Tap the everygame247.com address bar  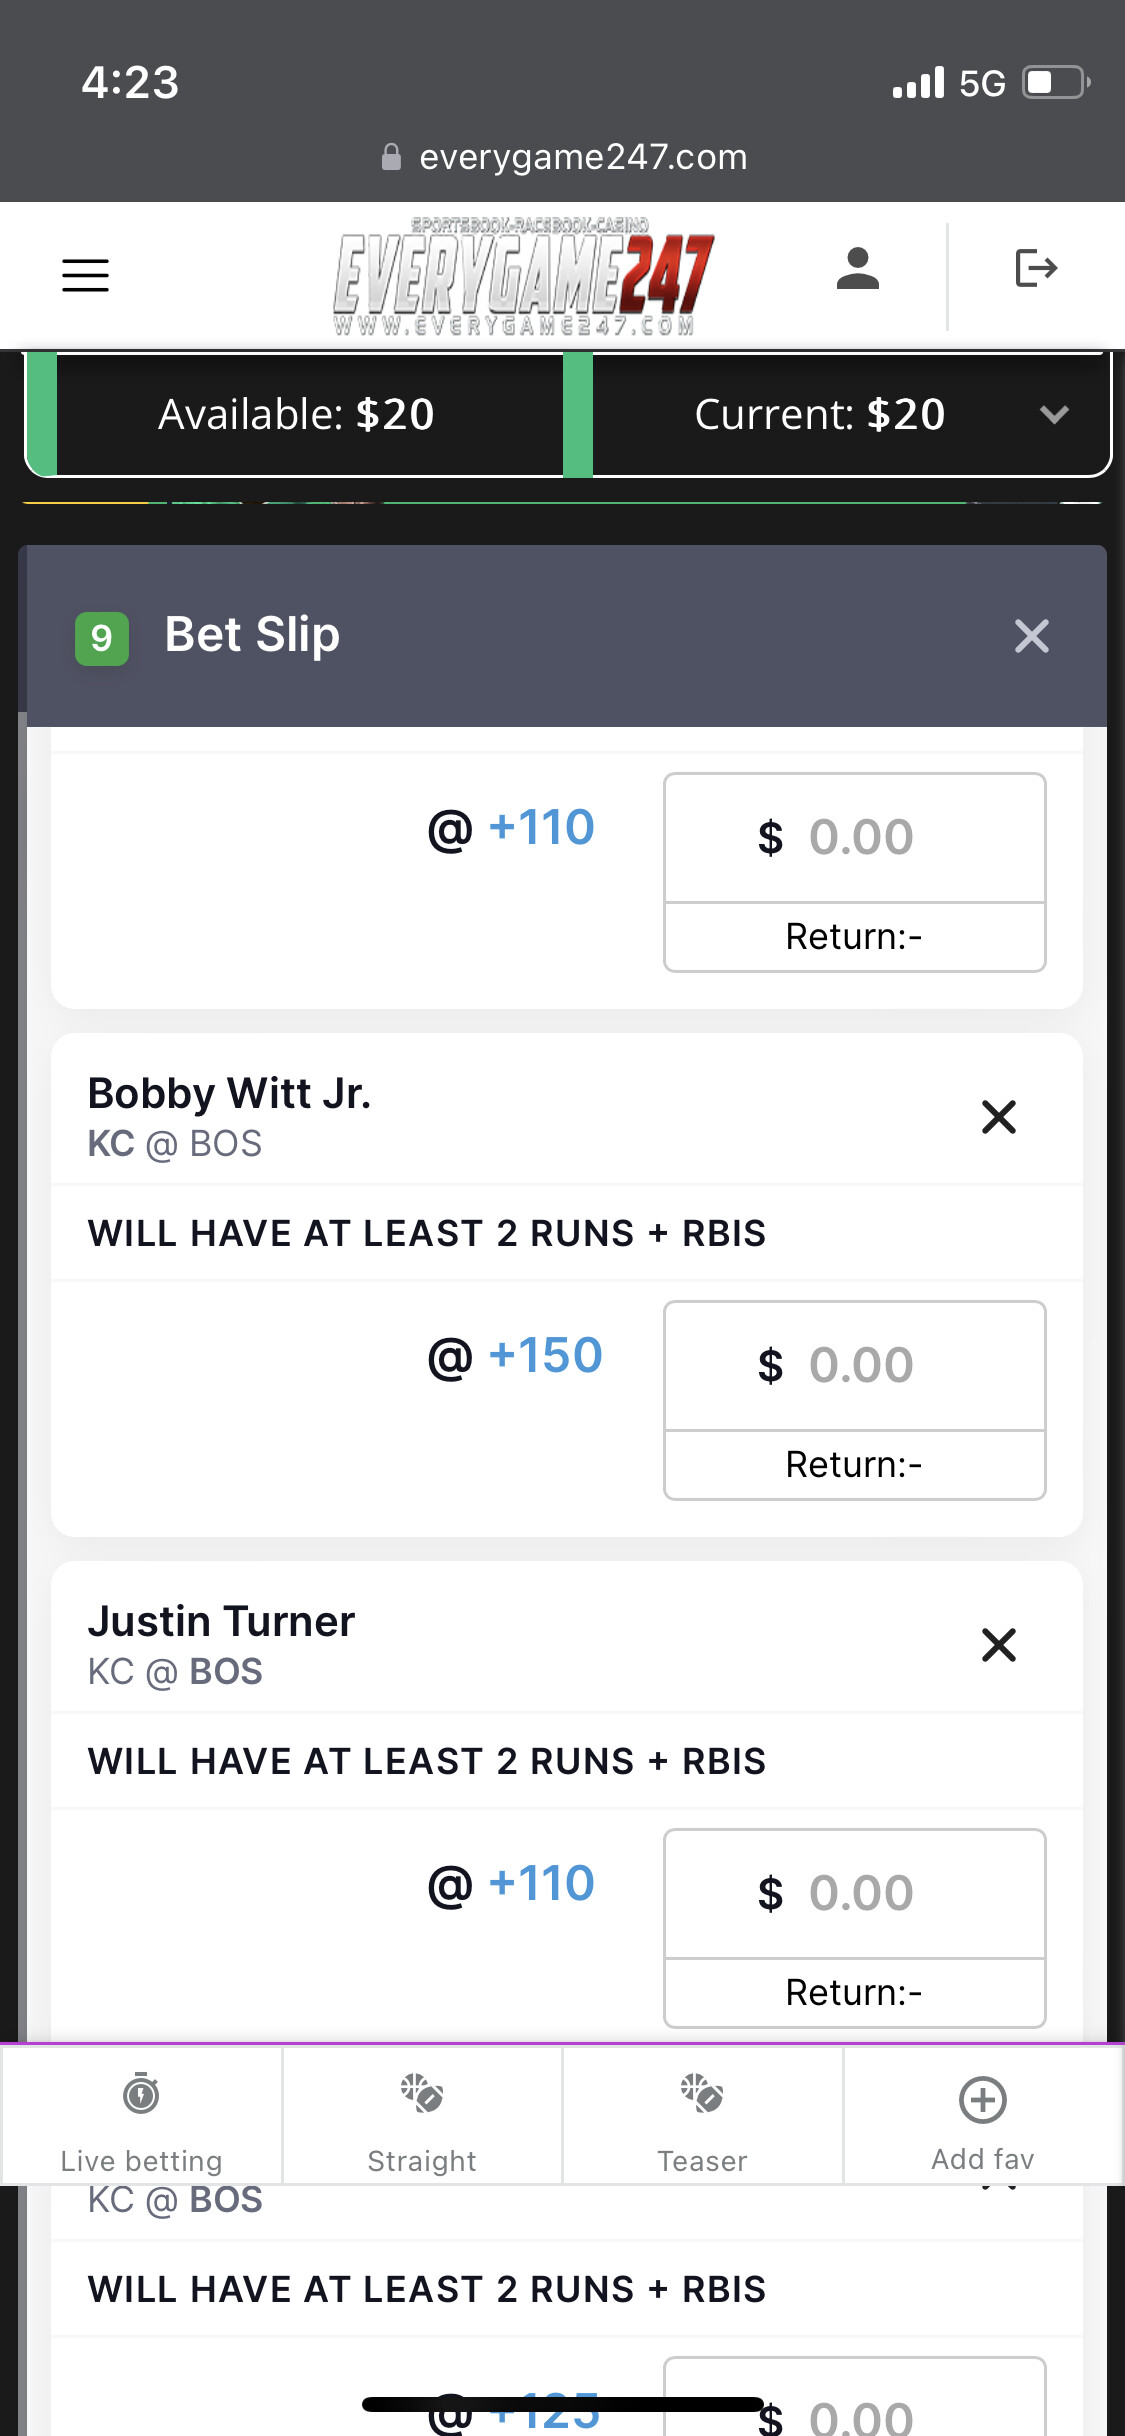pyautogui.click(x=564, y=157)
